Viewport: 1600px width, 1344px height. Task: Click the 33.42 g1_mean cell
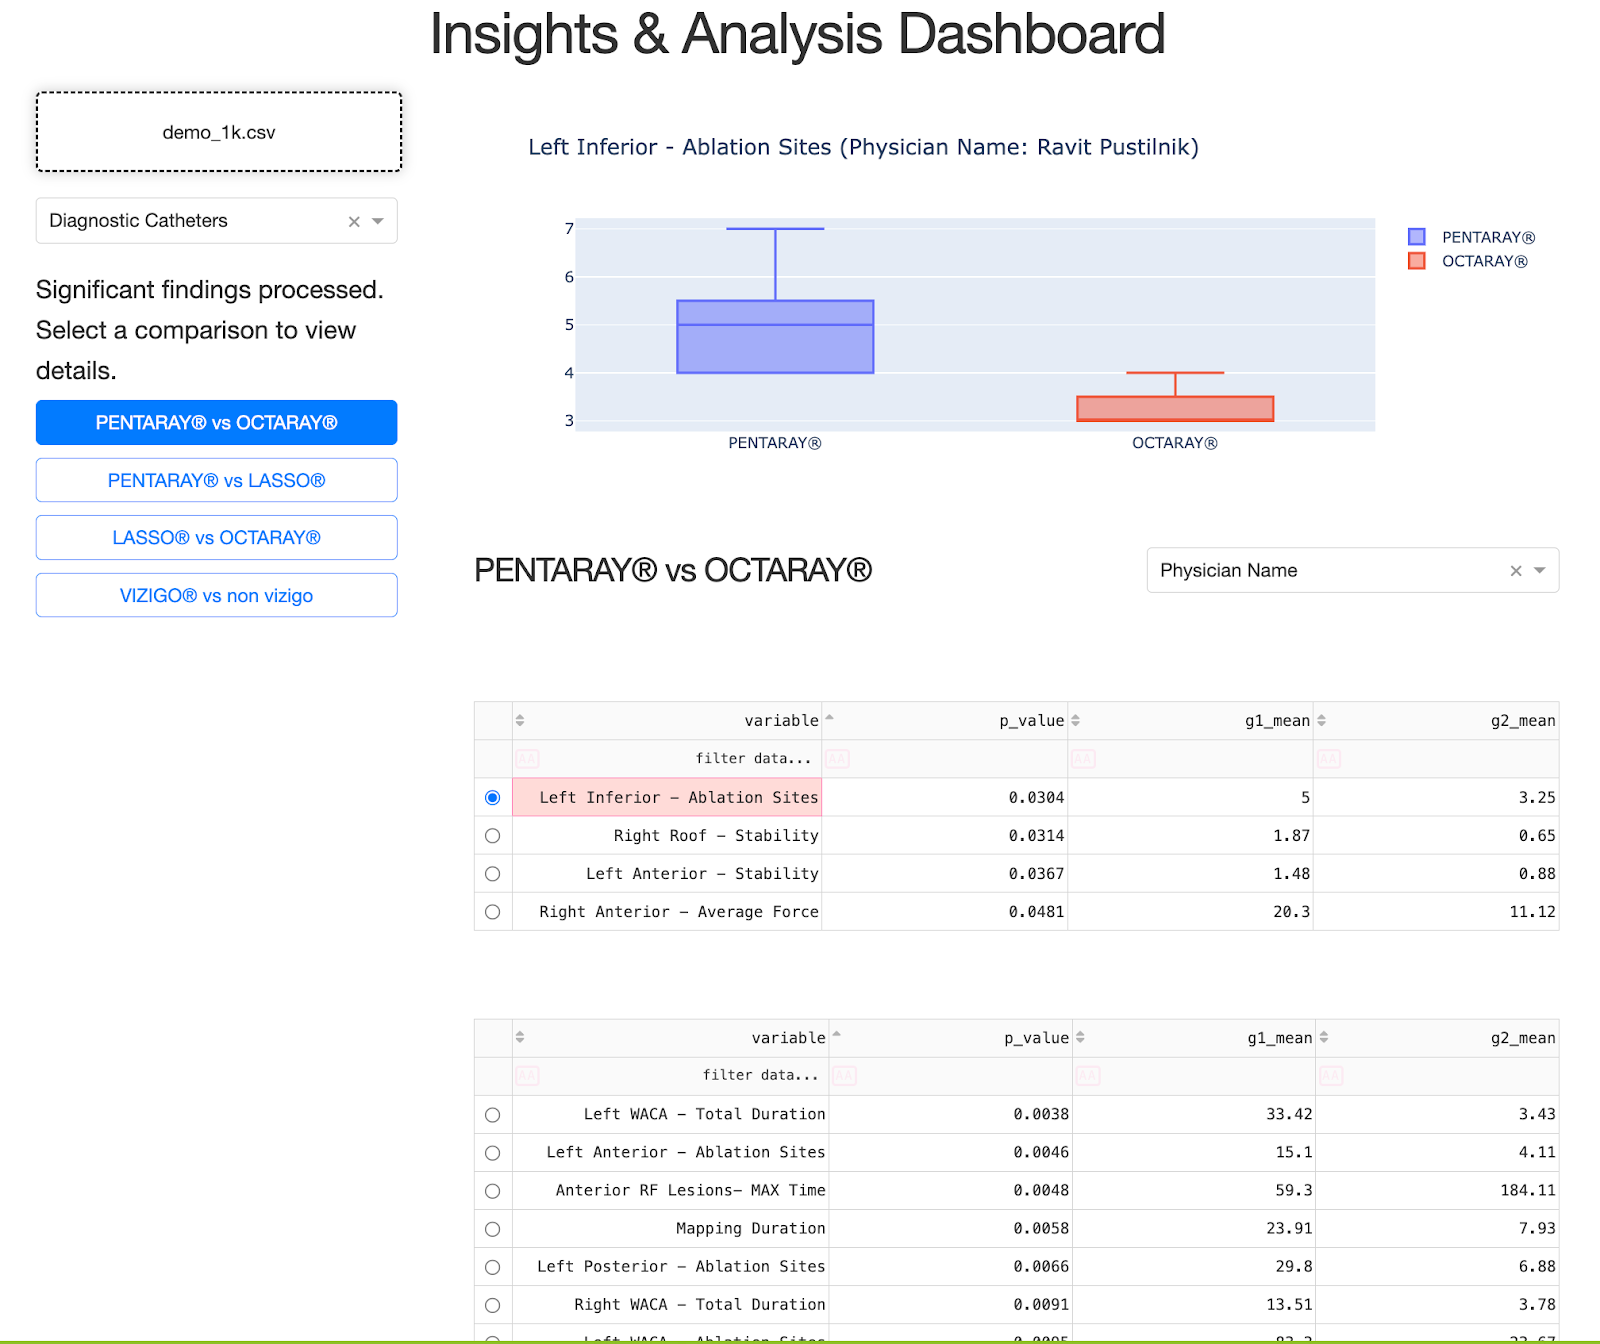[x=1194, y=1115]
